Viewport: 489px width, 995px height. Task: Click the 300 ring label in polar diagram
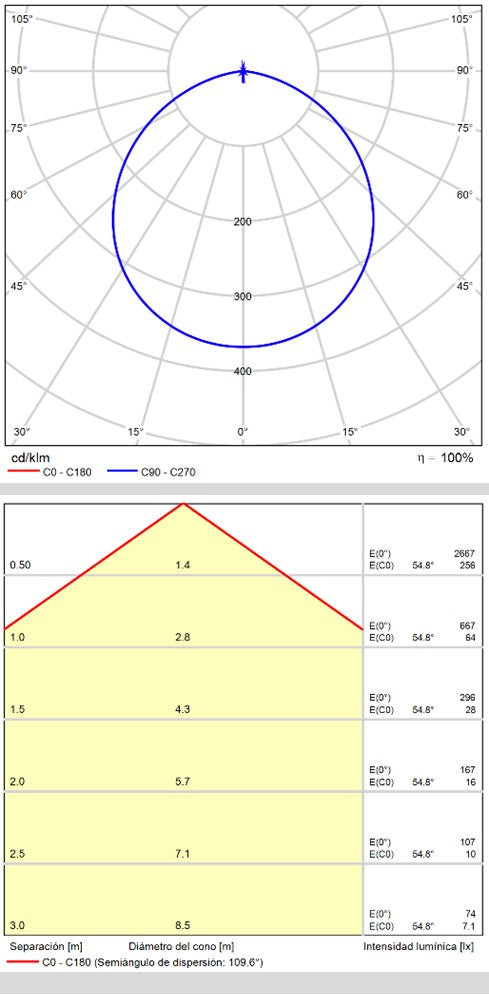243,296
